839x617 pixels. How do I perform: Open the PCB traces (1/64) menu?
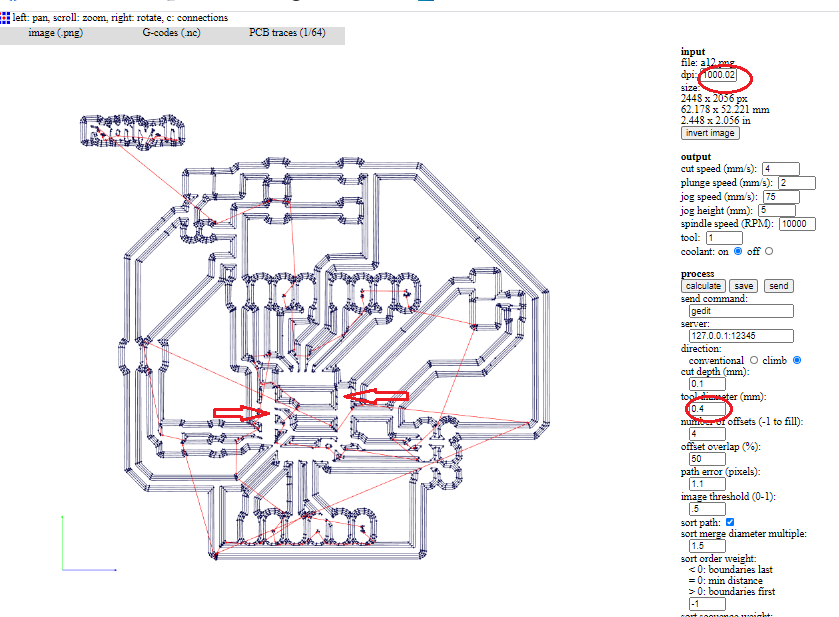click(x=287, y=33)
